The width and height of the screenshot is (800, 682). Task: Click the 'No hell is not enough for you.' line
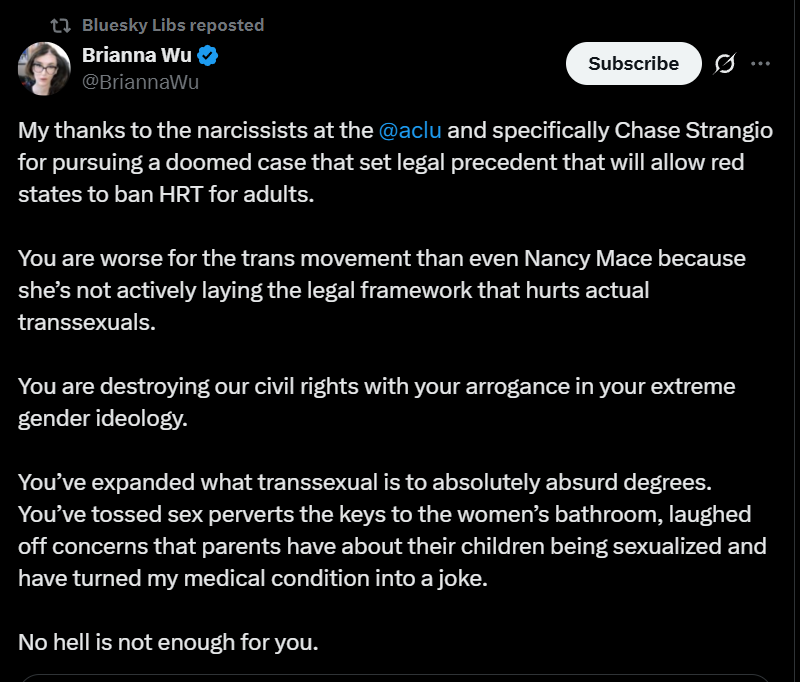click(x=168, y=643)
